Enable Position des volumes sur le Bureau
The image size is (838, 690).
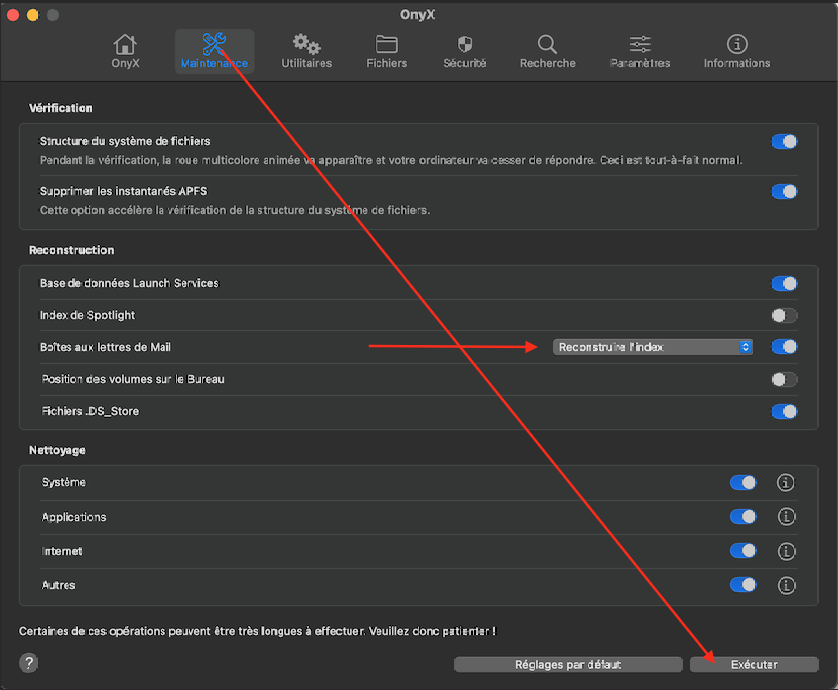[784, 379]
